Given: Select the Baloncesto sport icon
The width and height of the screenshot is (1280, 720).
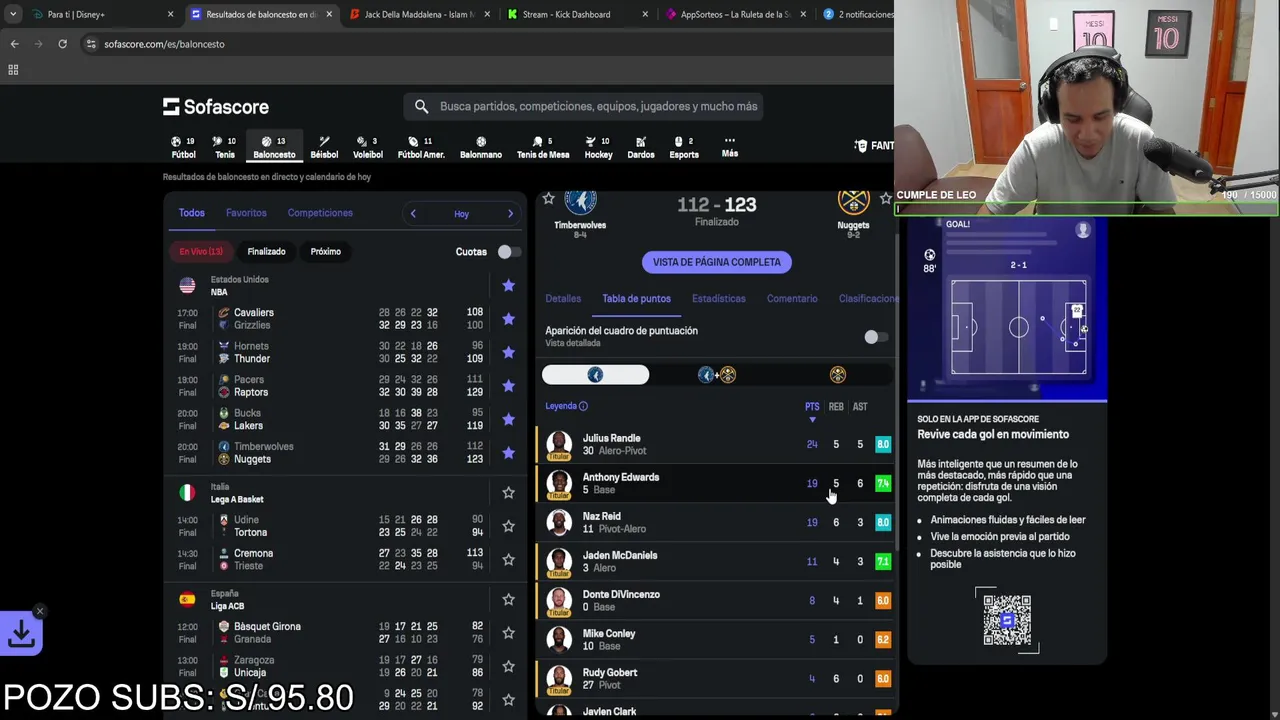Looking at the screenshot, I should pos(274,147).
